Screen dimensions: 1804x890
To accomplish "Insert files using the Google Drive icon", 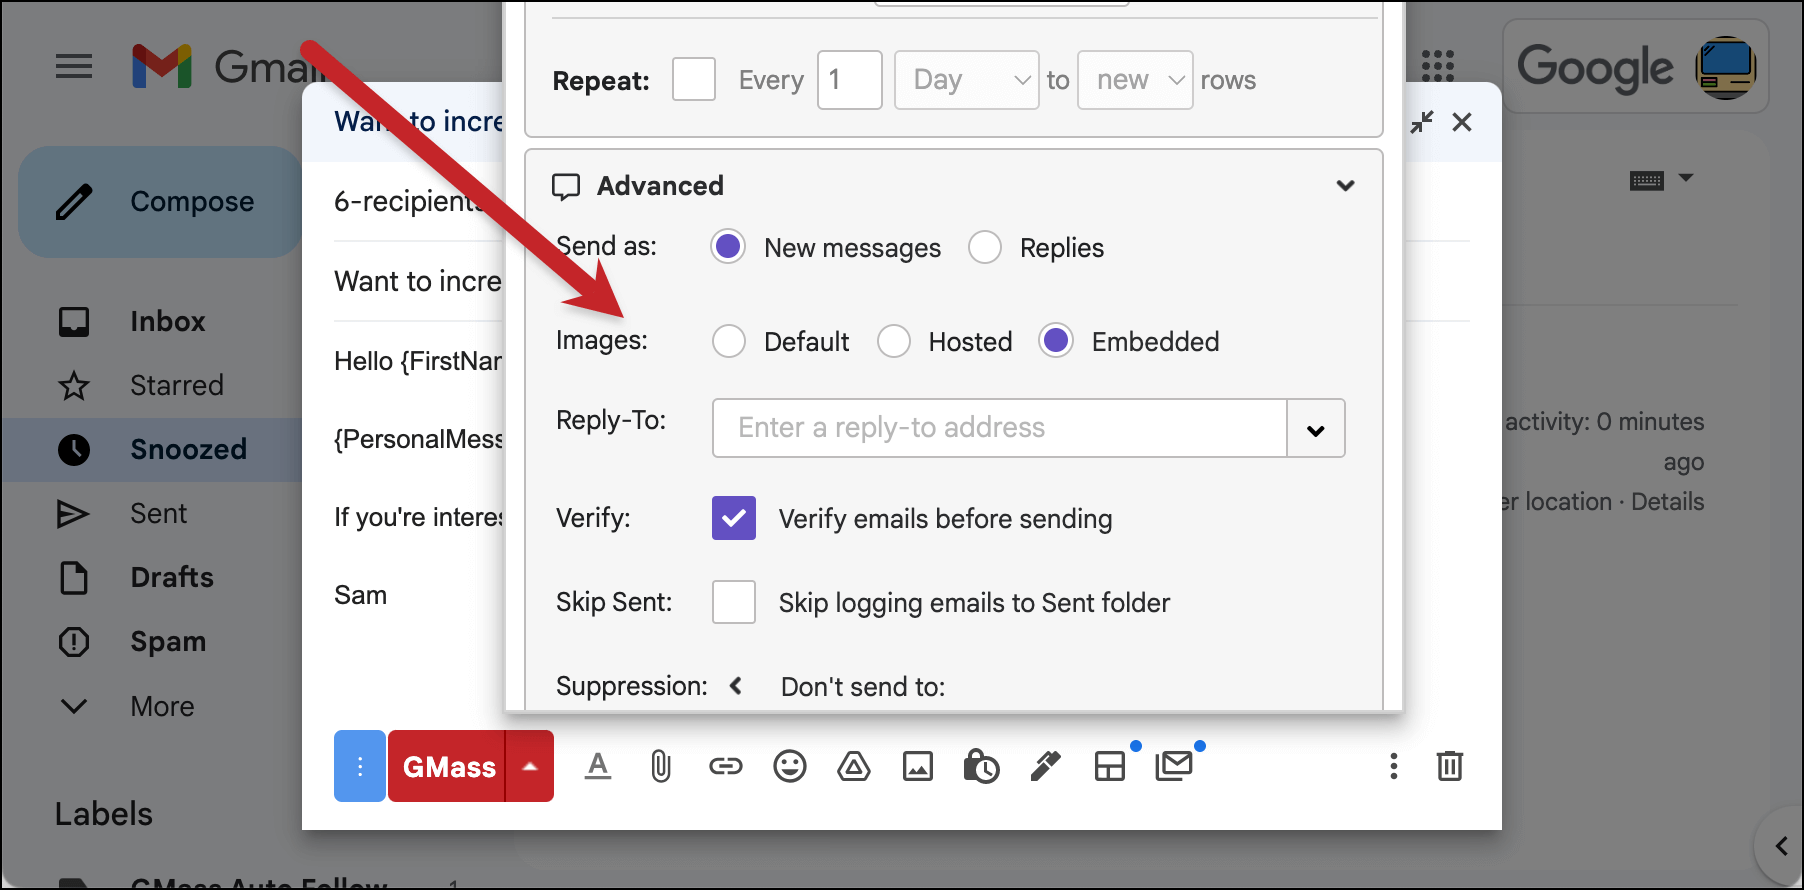I will click(x=854, y=767).
